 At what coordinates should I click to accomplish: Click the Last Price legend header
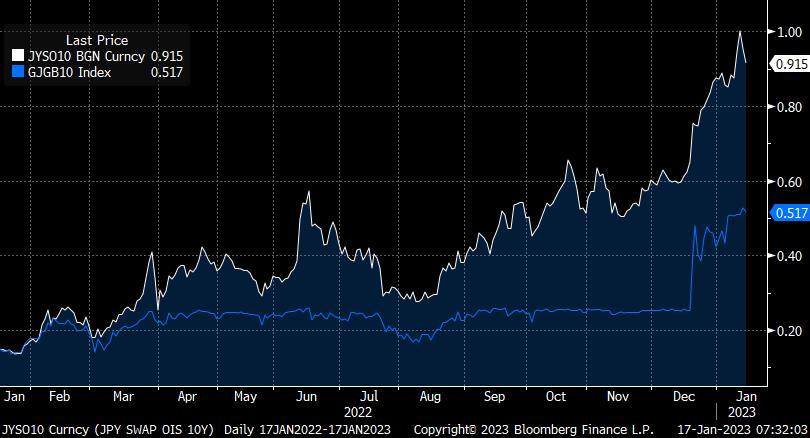96,40
